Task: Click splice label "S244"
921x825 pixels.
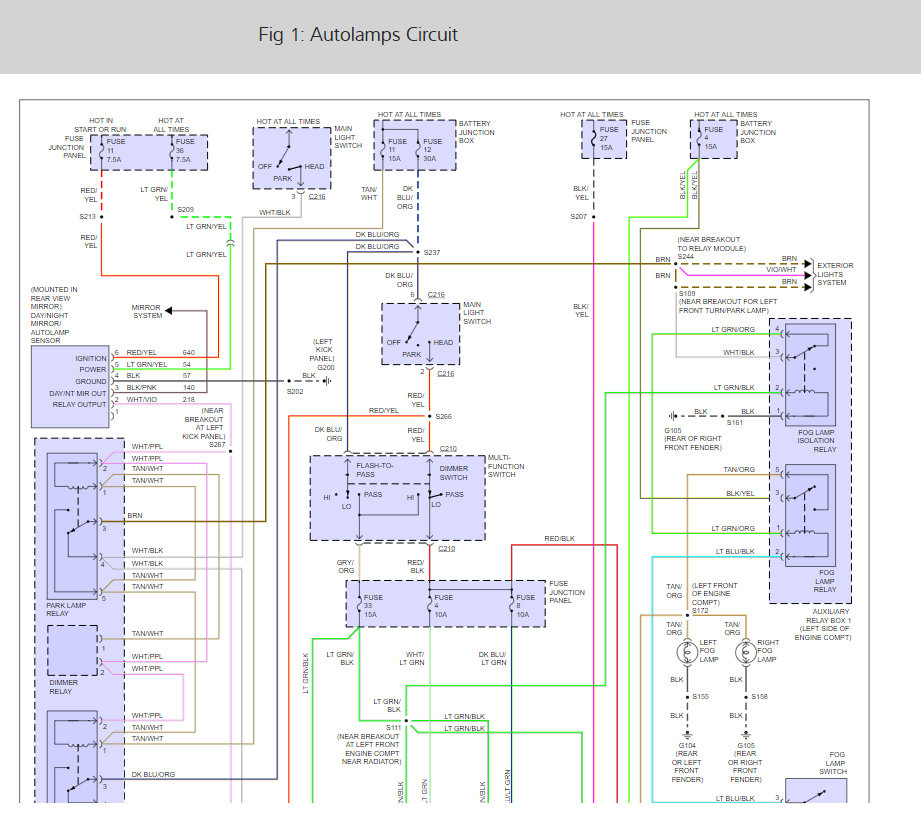Action: 685,257
